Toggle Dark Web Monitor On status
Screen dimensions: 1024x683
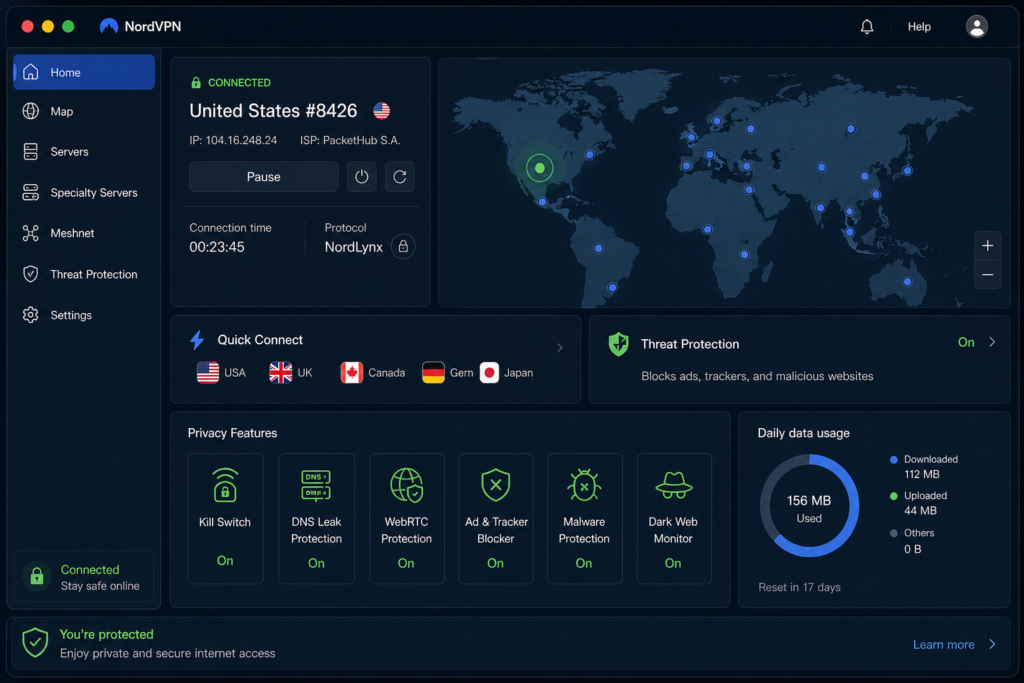673,564
